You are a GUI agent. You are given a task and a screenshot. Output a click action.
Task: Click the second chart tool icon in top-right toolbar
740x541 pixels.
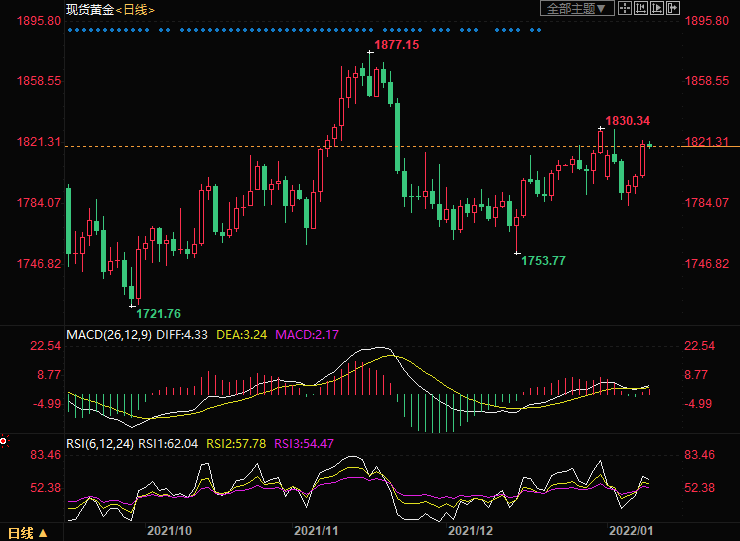(x=641, y=8)
